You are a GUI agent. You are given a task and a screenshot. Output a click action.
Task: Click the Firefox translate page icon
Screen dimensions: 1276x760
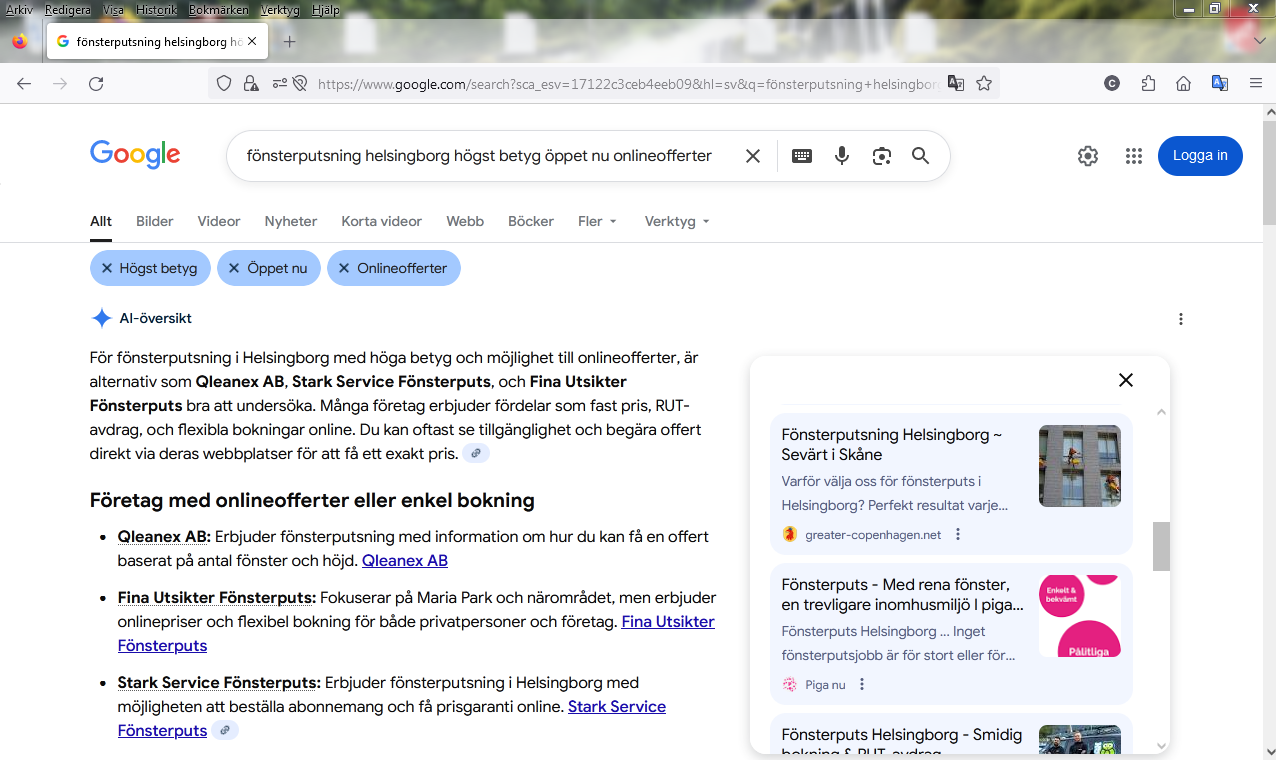(956, 84)
